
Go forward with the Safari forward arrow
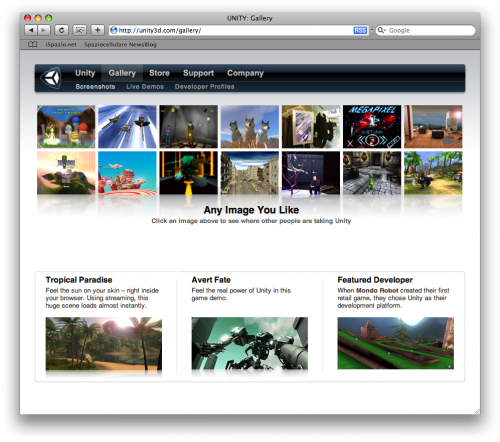click(44, 30)
